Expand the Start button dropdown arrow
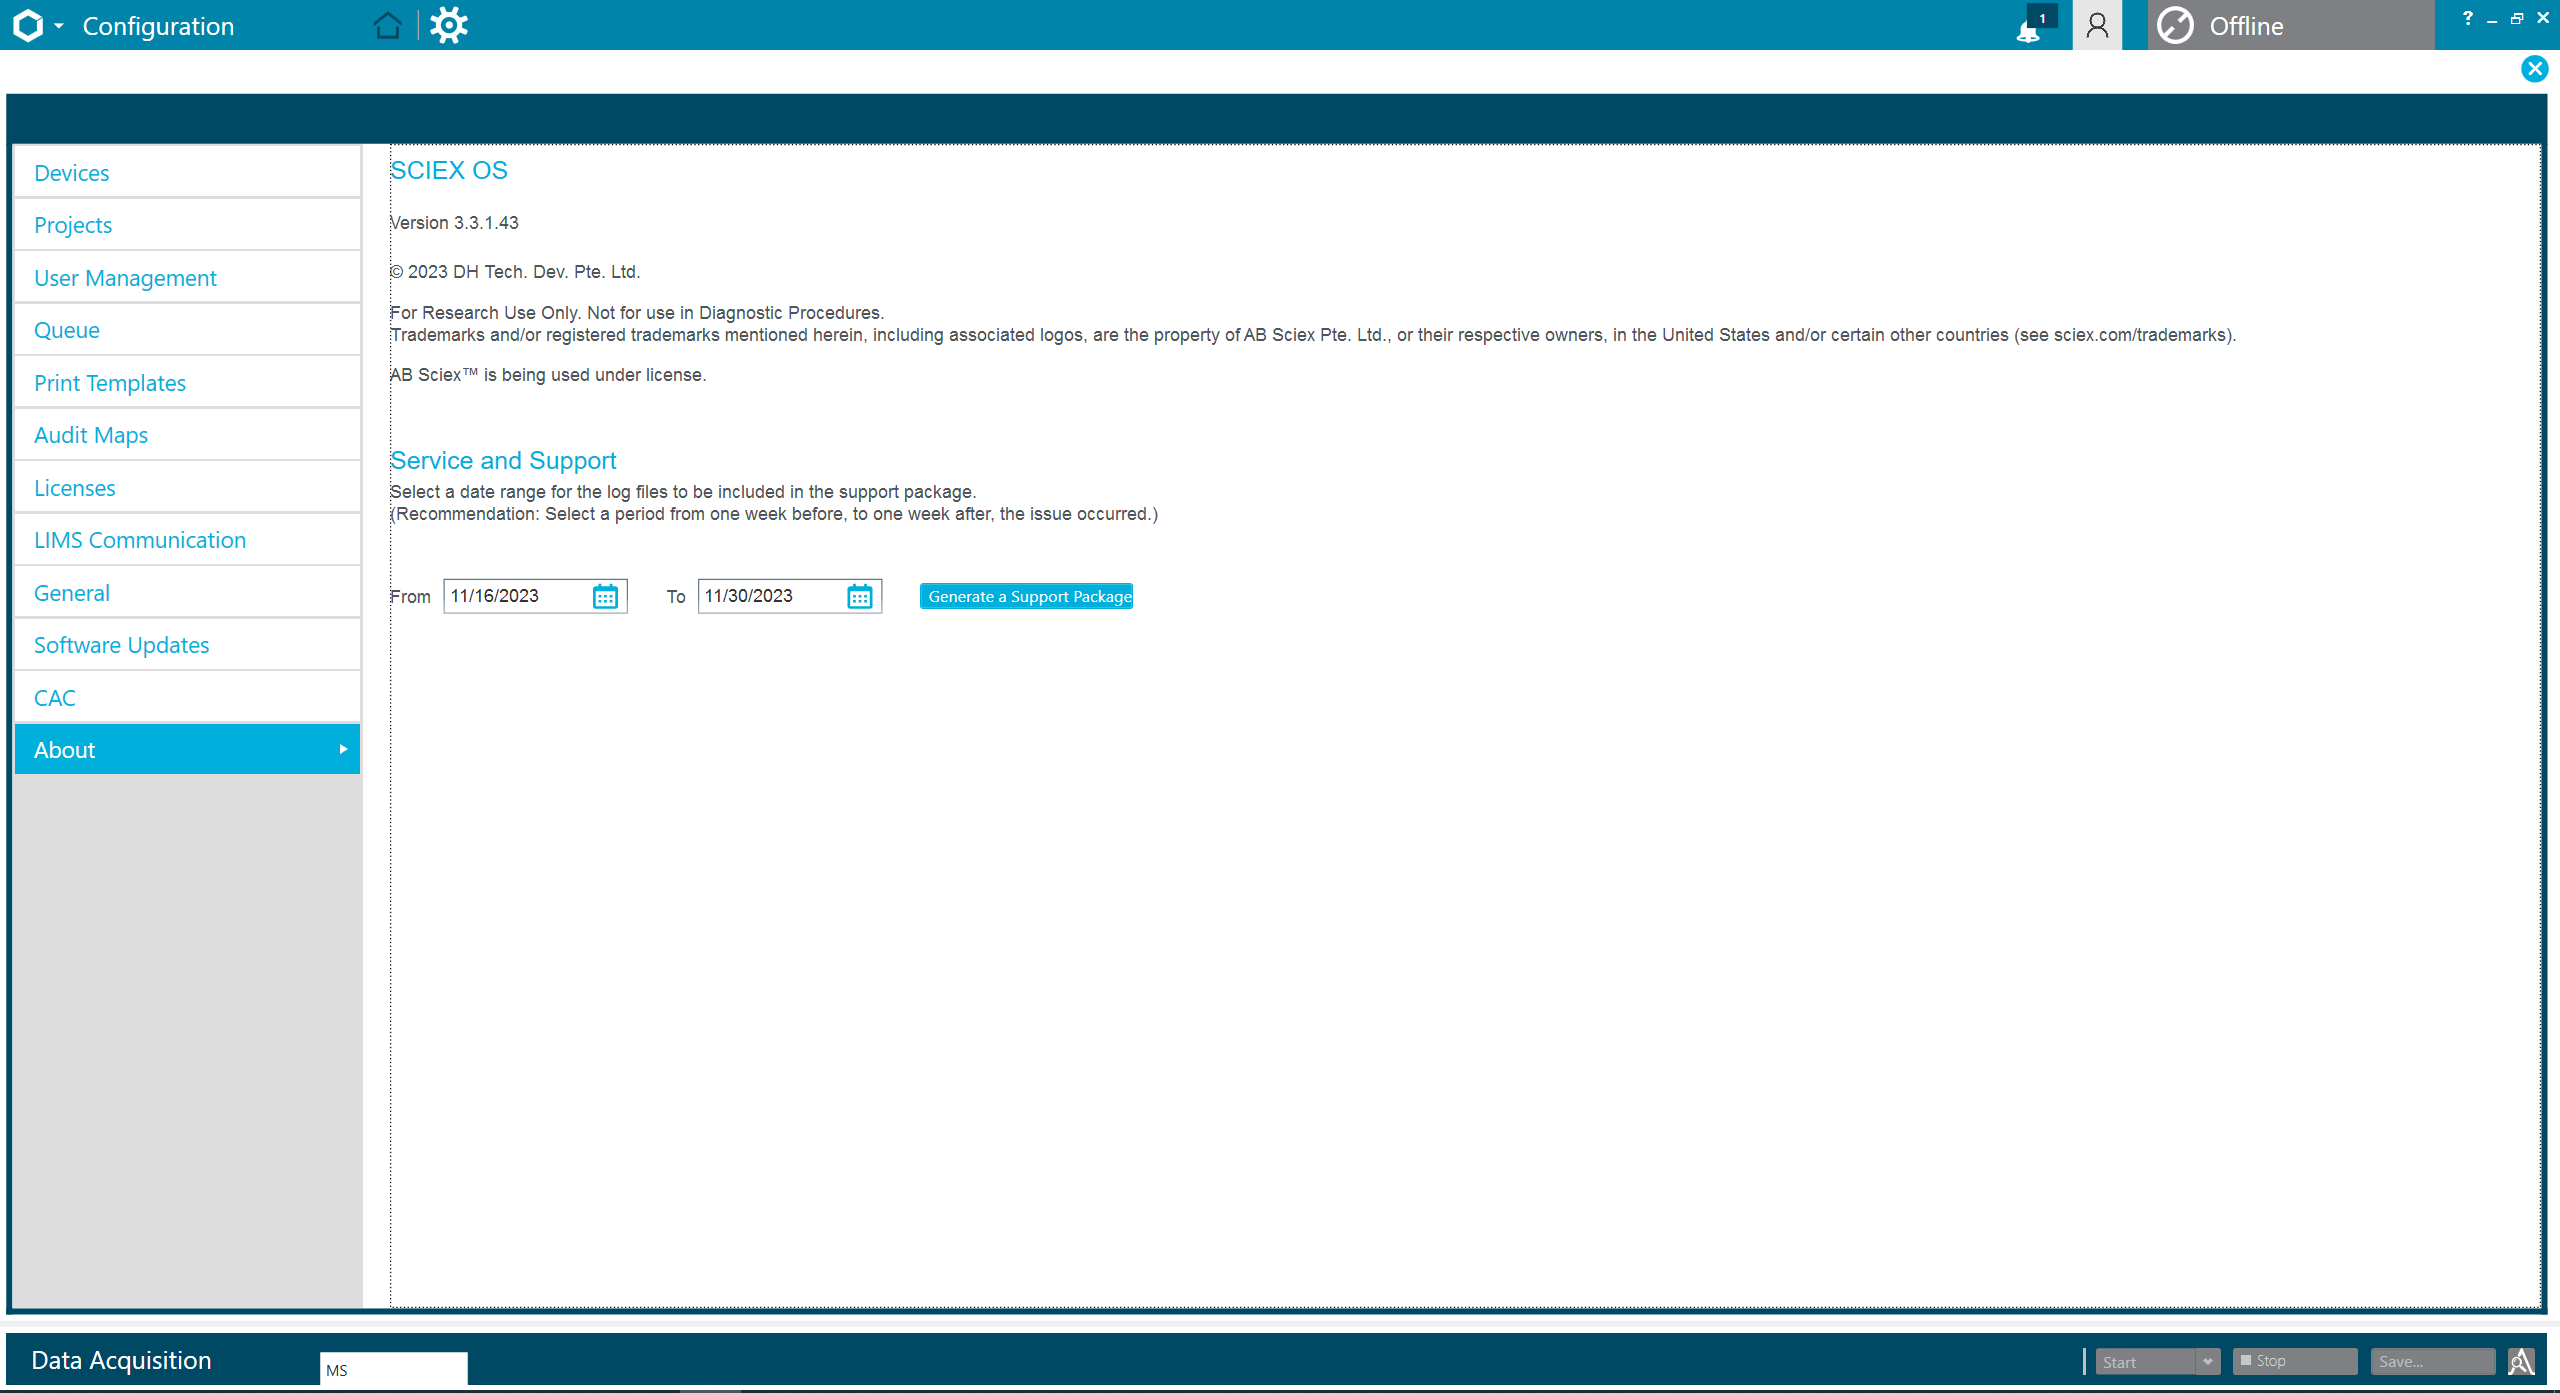The height and width of the screenshot is (1393, 2560). tap(2208, 1362)
